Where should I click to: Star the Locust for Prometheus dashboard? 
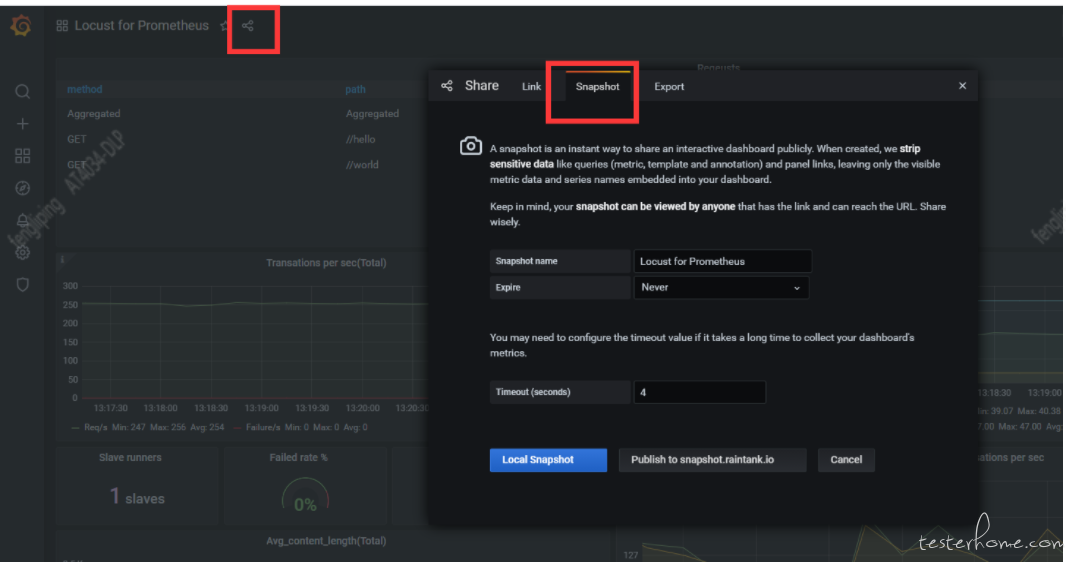[x=224, y=26]
